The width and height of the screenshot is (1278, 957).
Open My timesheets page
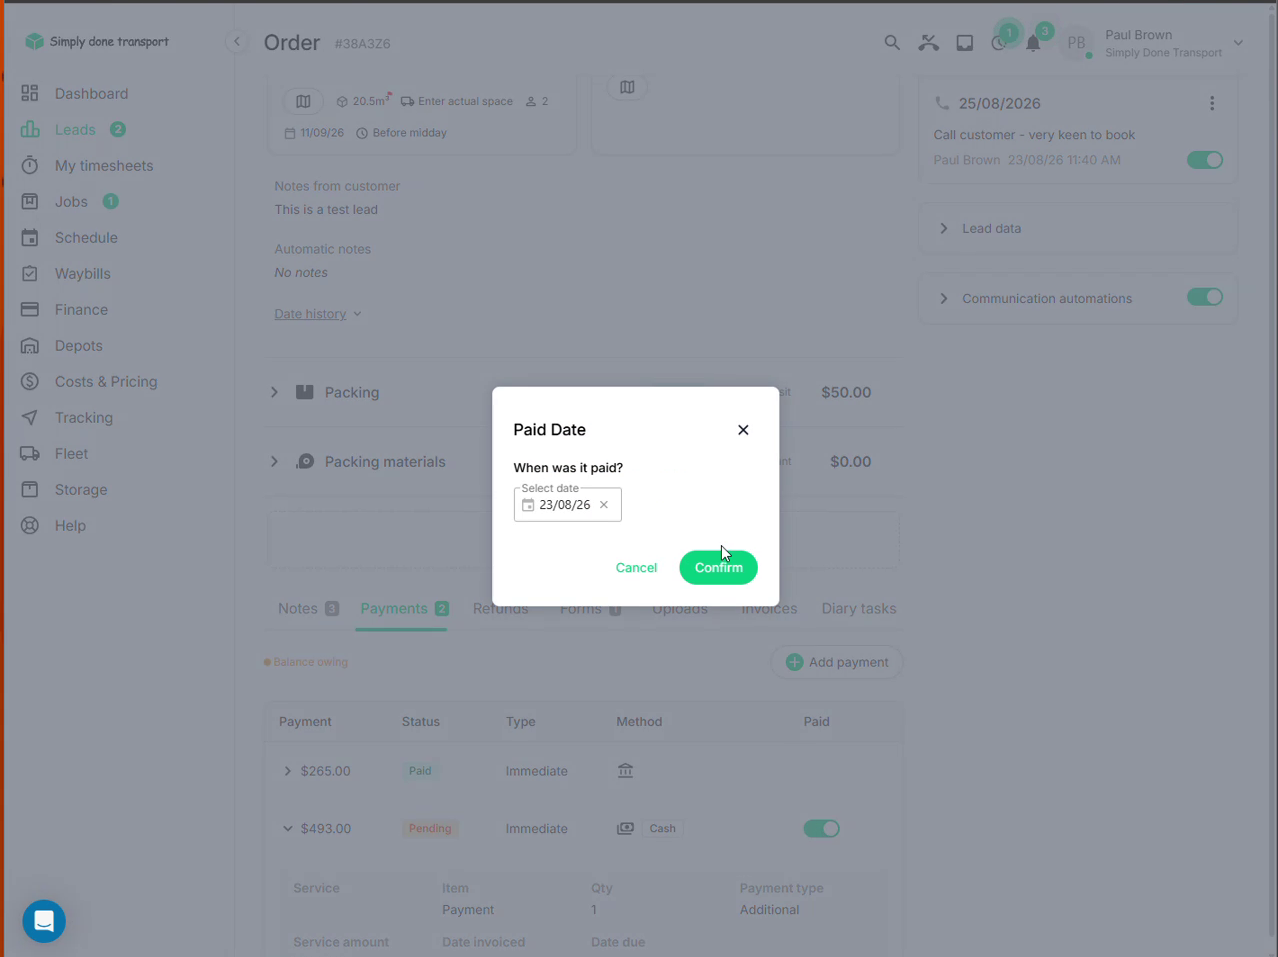(104, 165)
